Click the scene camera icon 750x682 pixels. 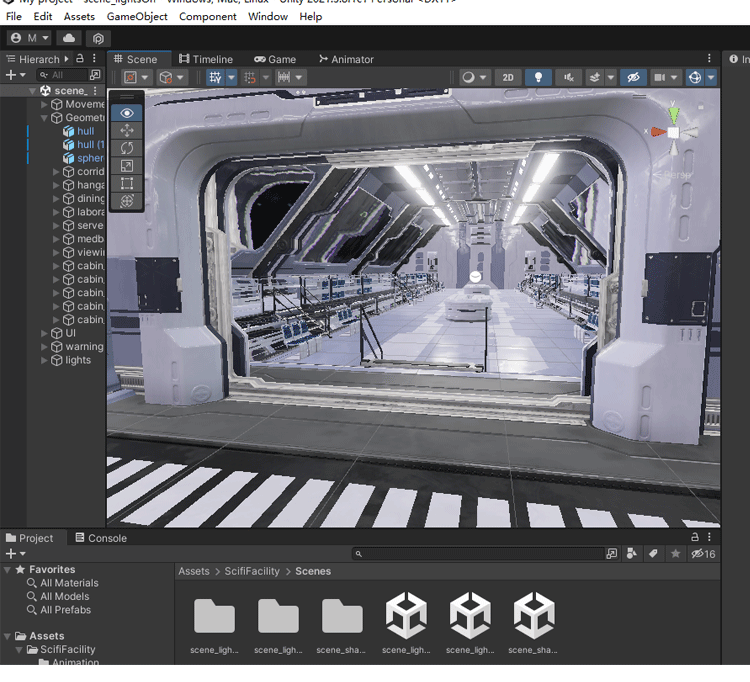click(660, 77)
